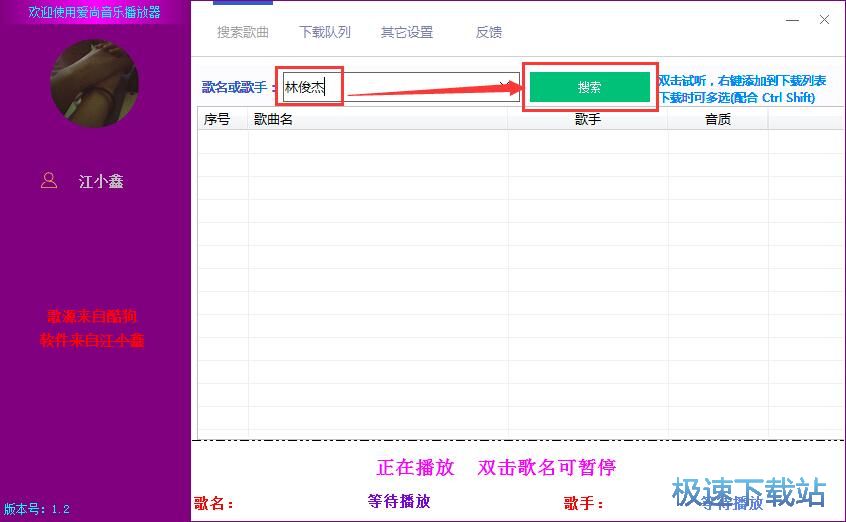Image resolution: width=846 pixels, height=522 pixels.
Task: Minimize the music player window
Action: [793, 20]
